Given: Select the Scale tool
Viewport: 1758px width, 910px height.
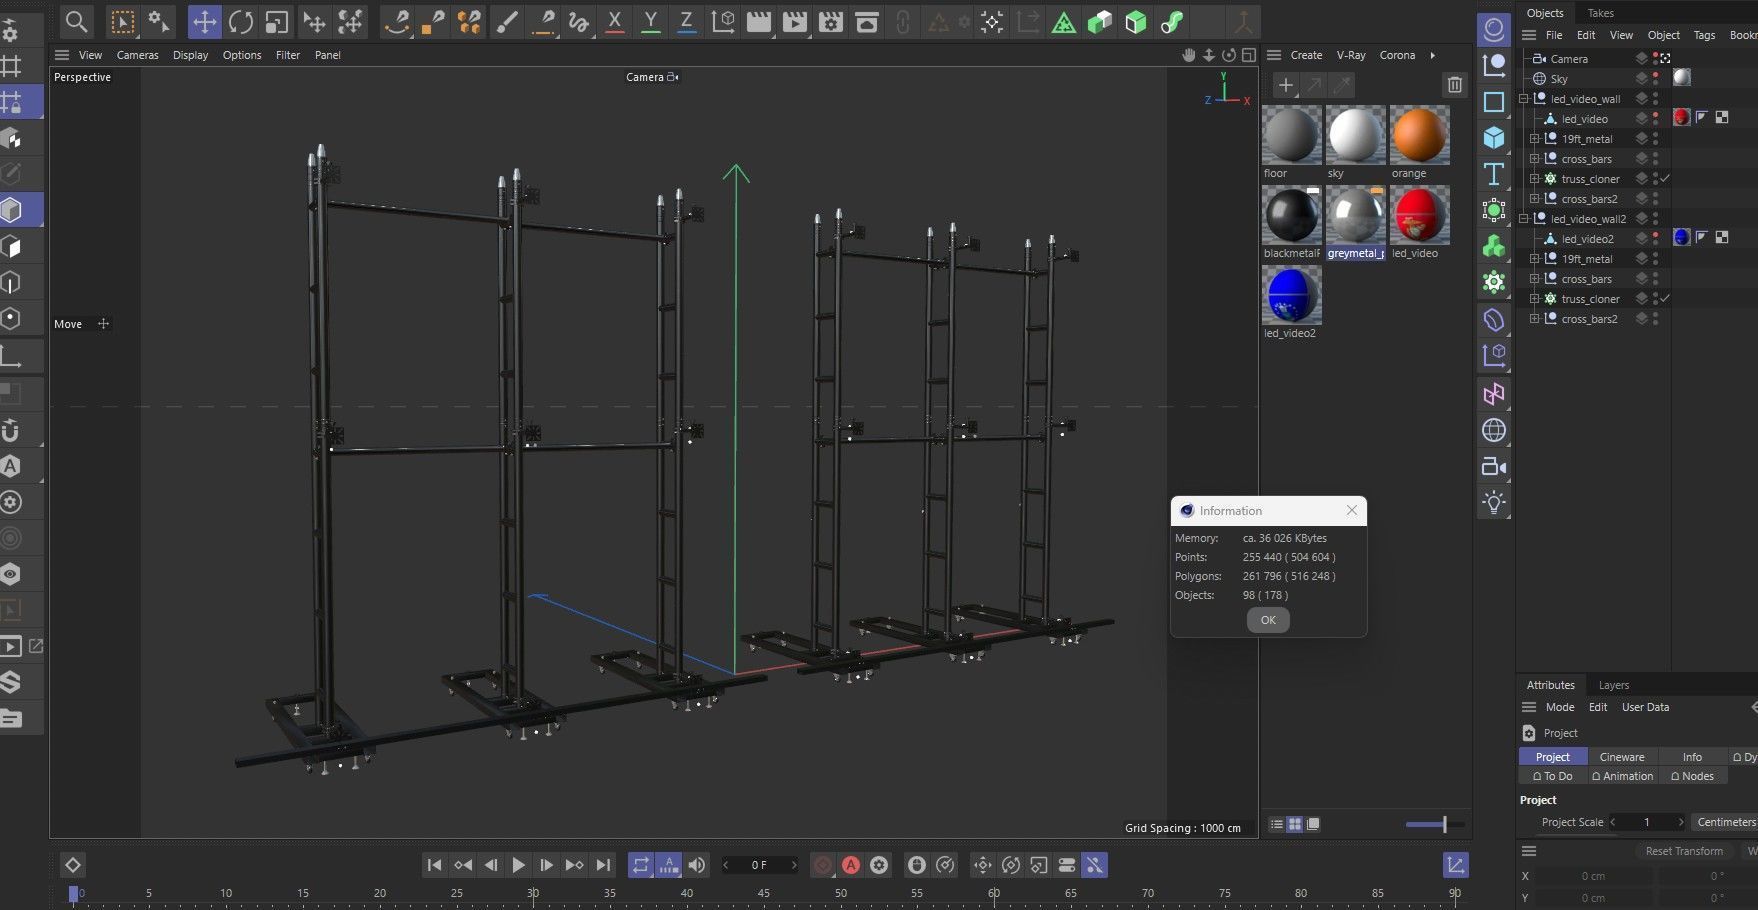Looking at the screenshot, I should 277,22.
